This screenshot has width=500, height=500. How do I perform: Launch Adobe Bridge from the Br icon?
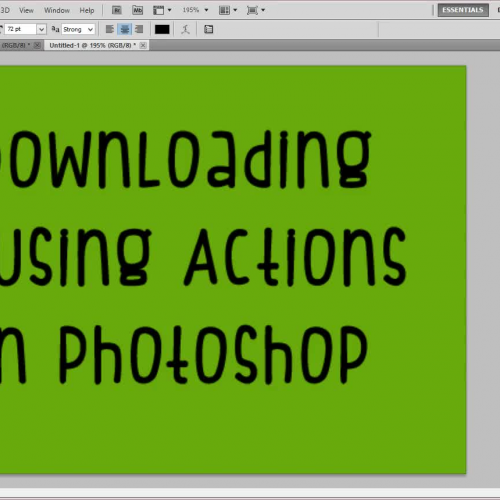[x=116, y=10]
